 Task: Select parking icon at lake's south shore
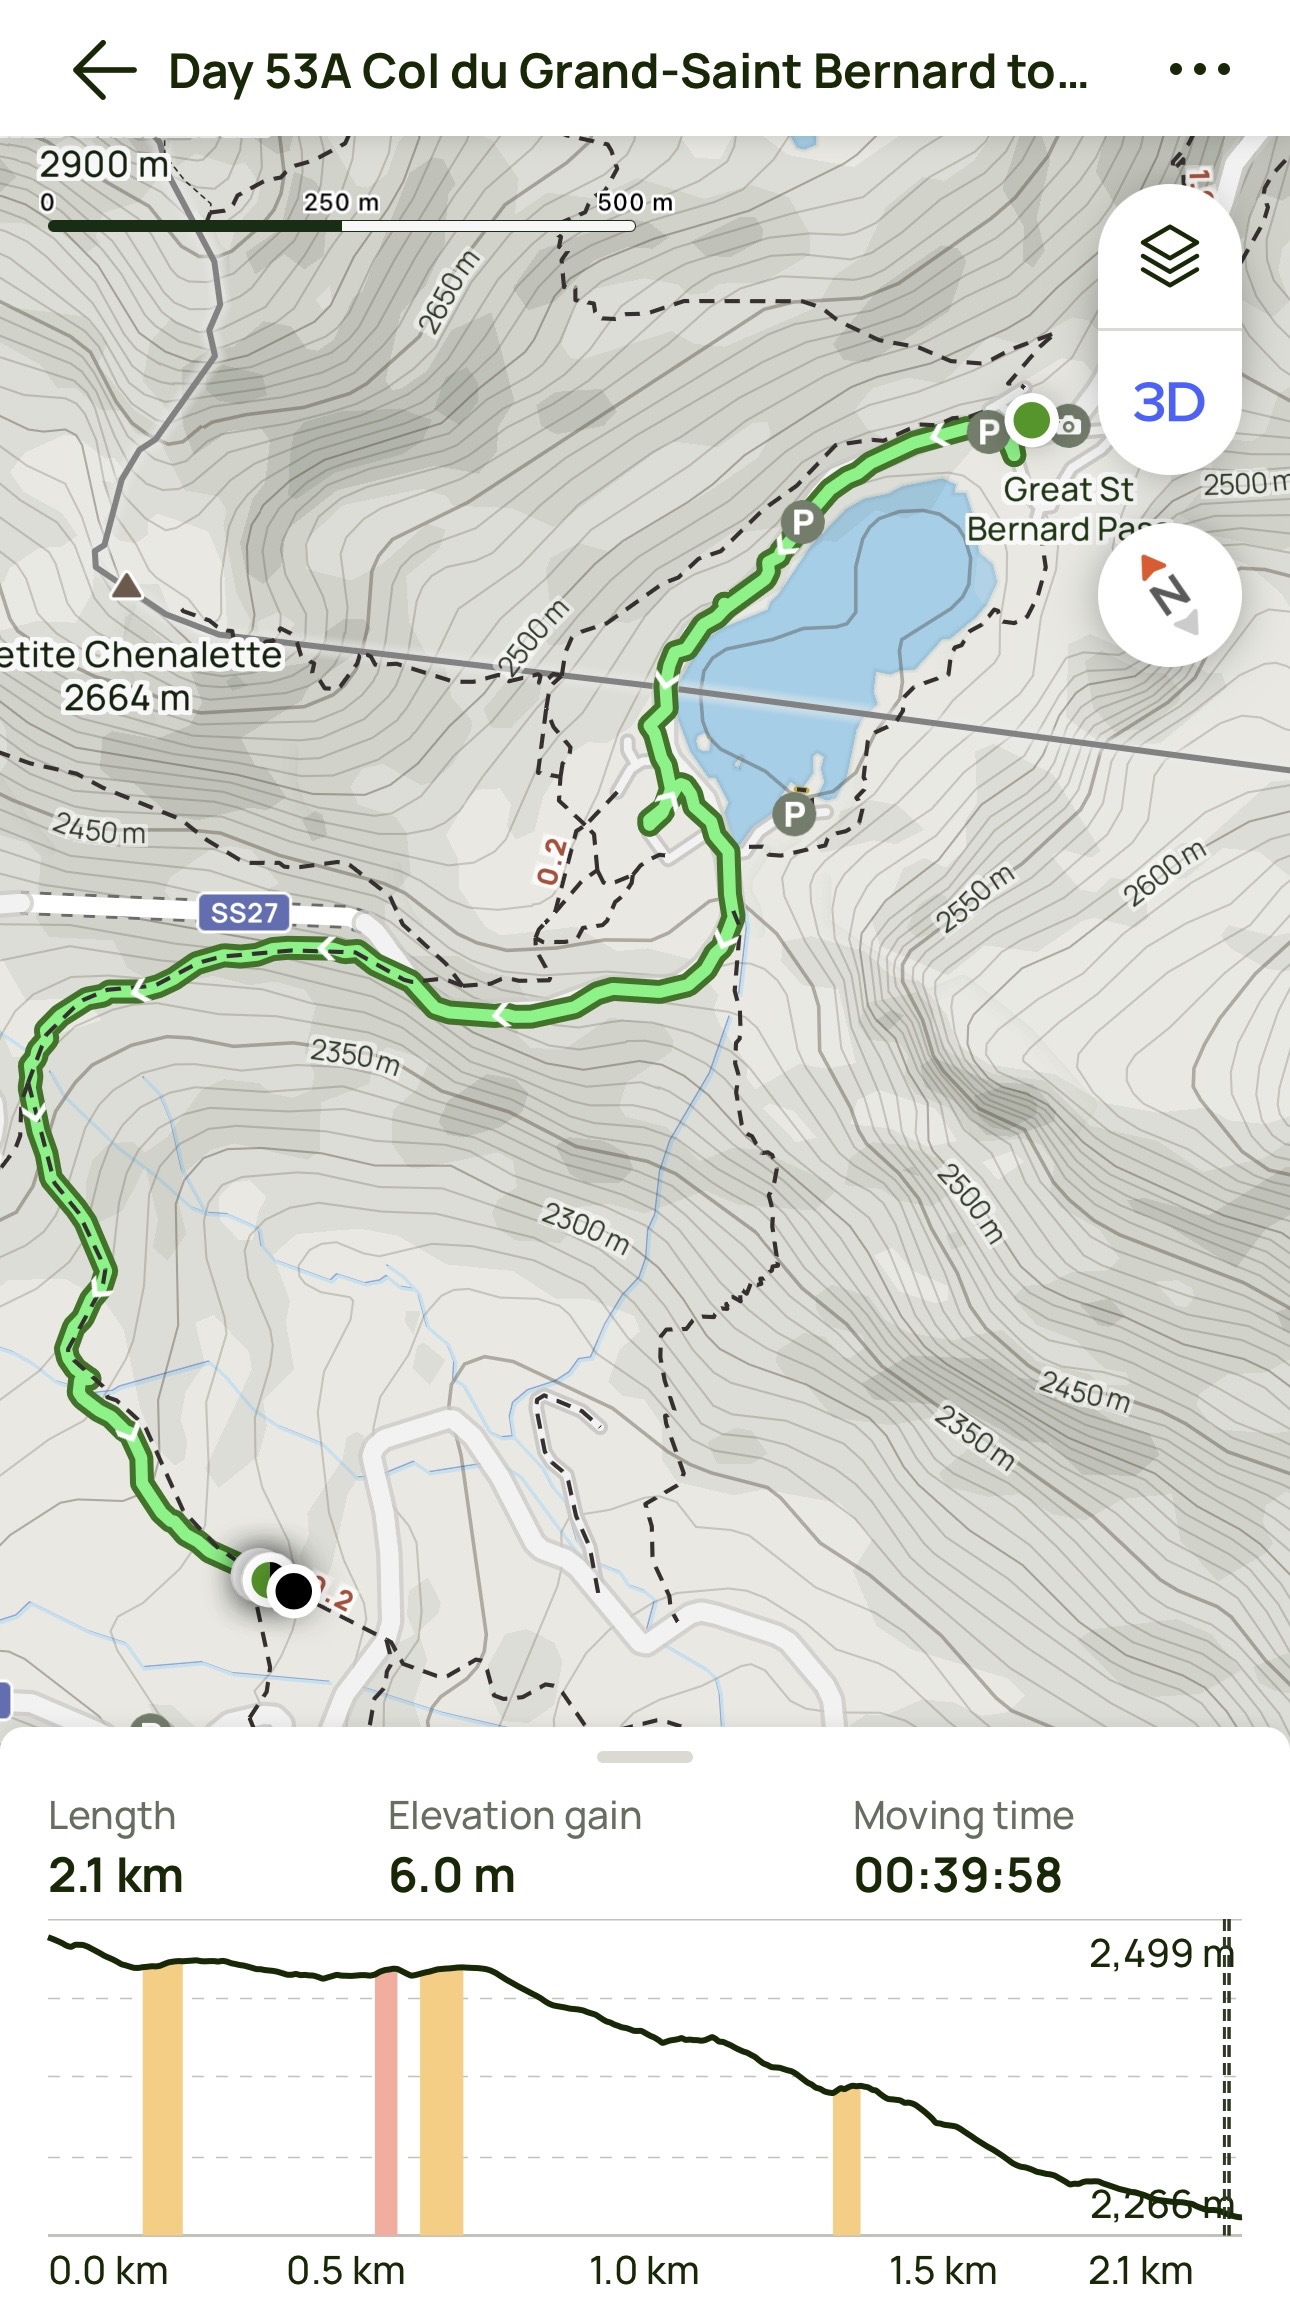(794, 814)
